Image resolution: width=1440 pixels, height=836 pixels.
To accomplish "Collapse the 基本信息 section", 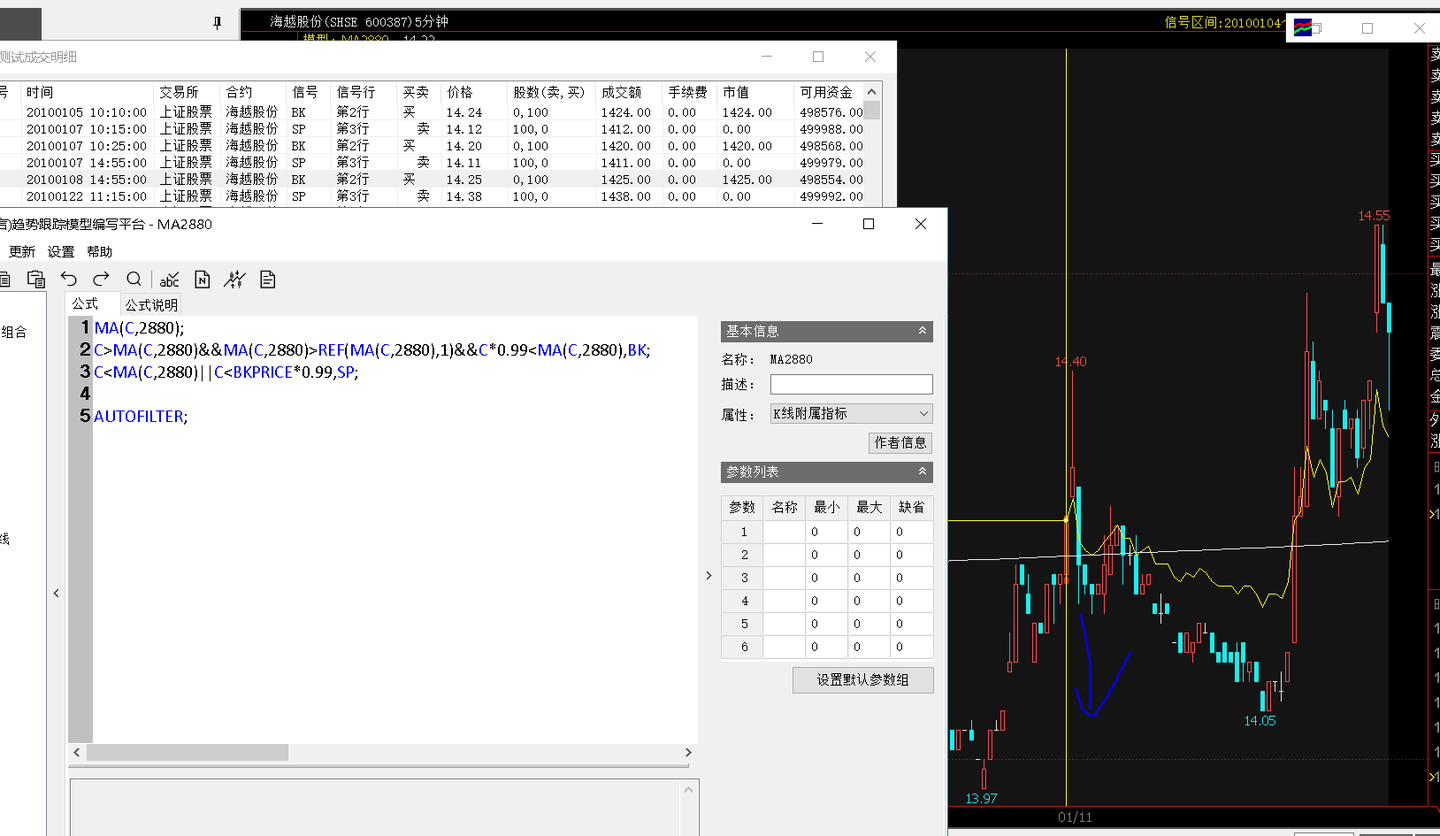I will pos(923,331).
